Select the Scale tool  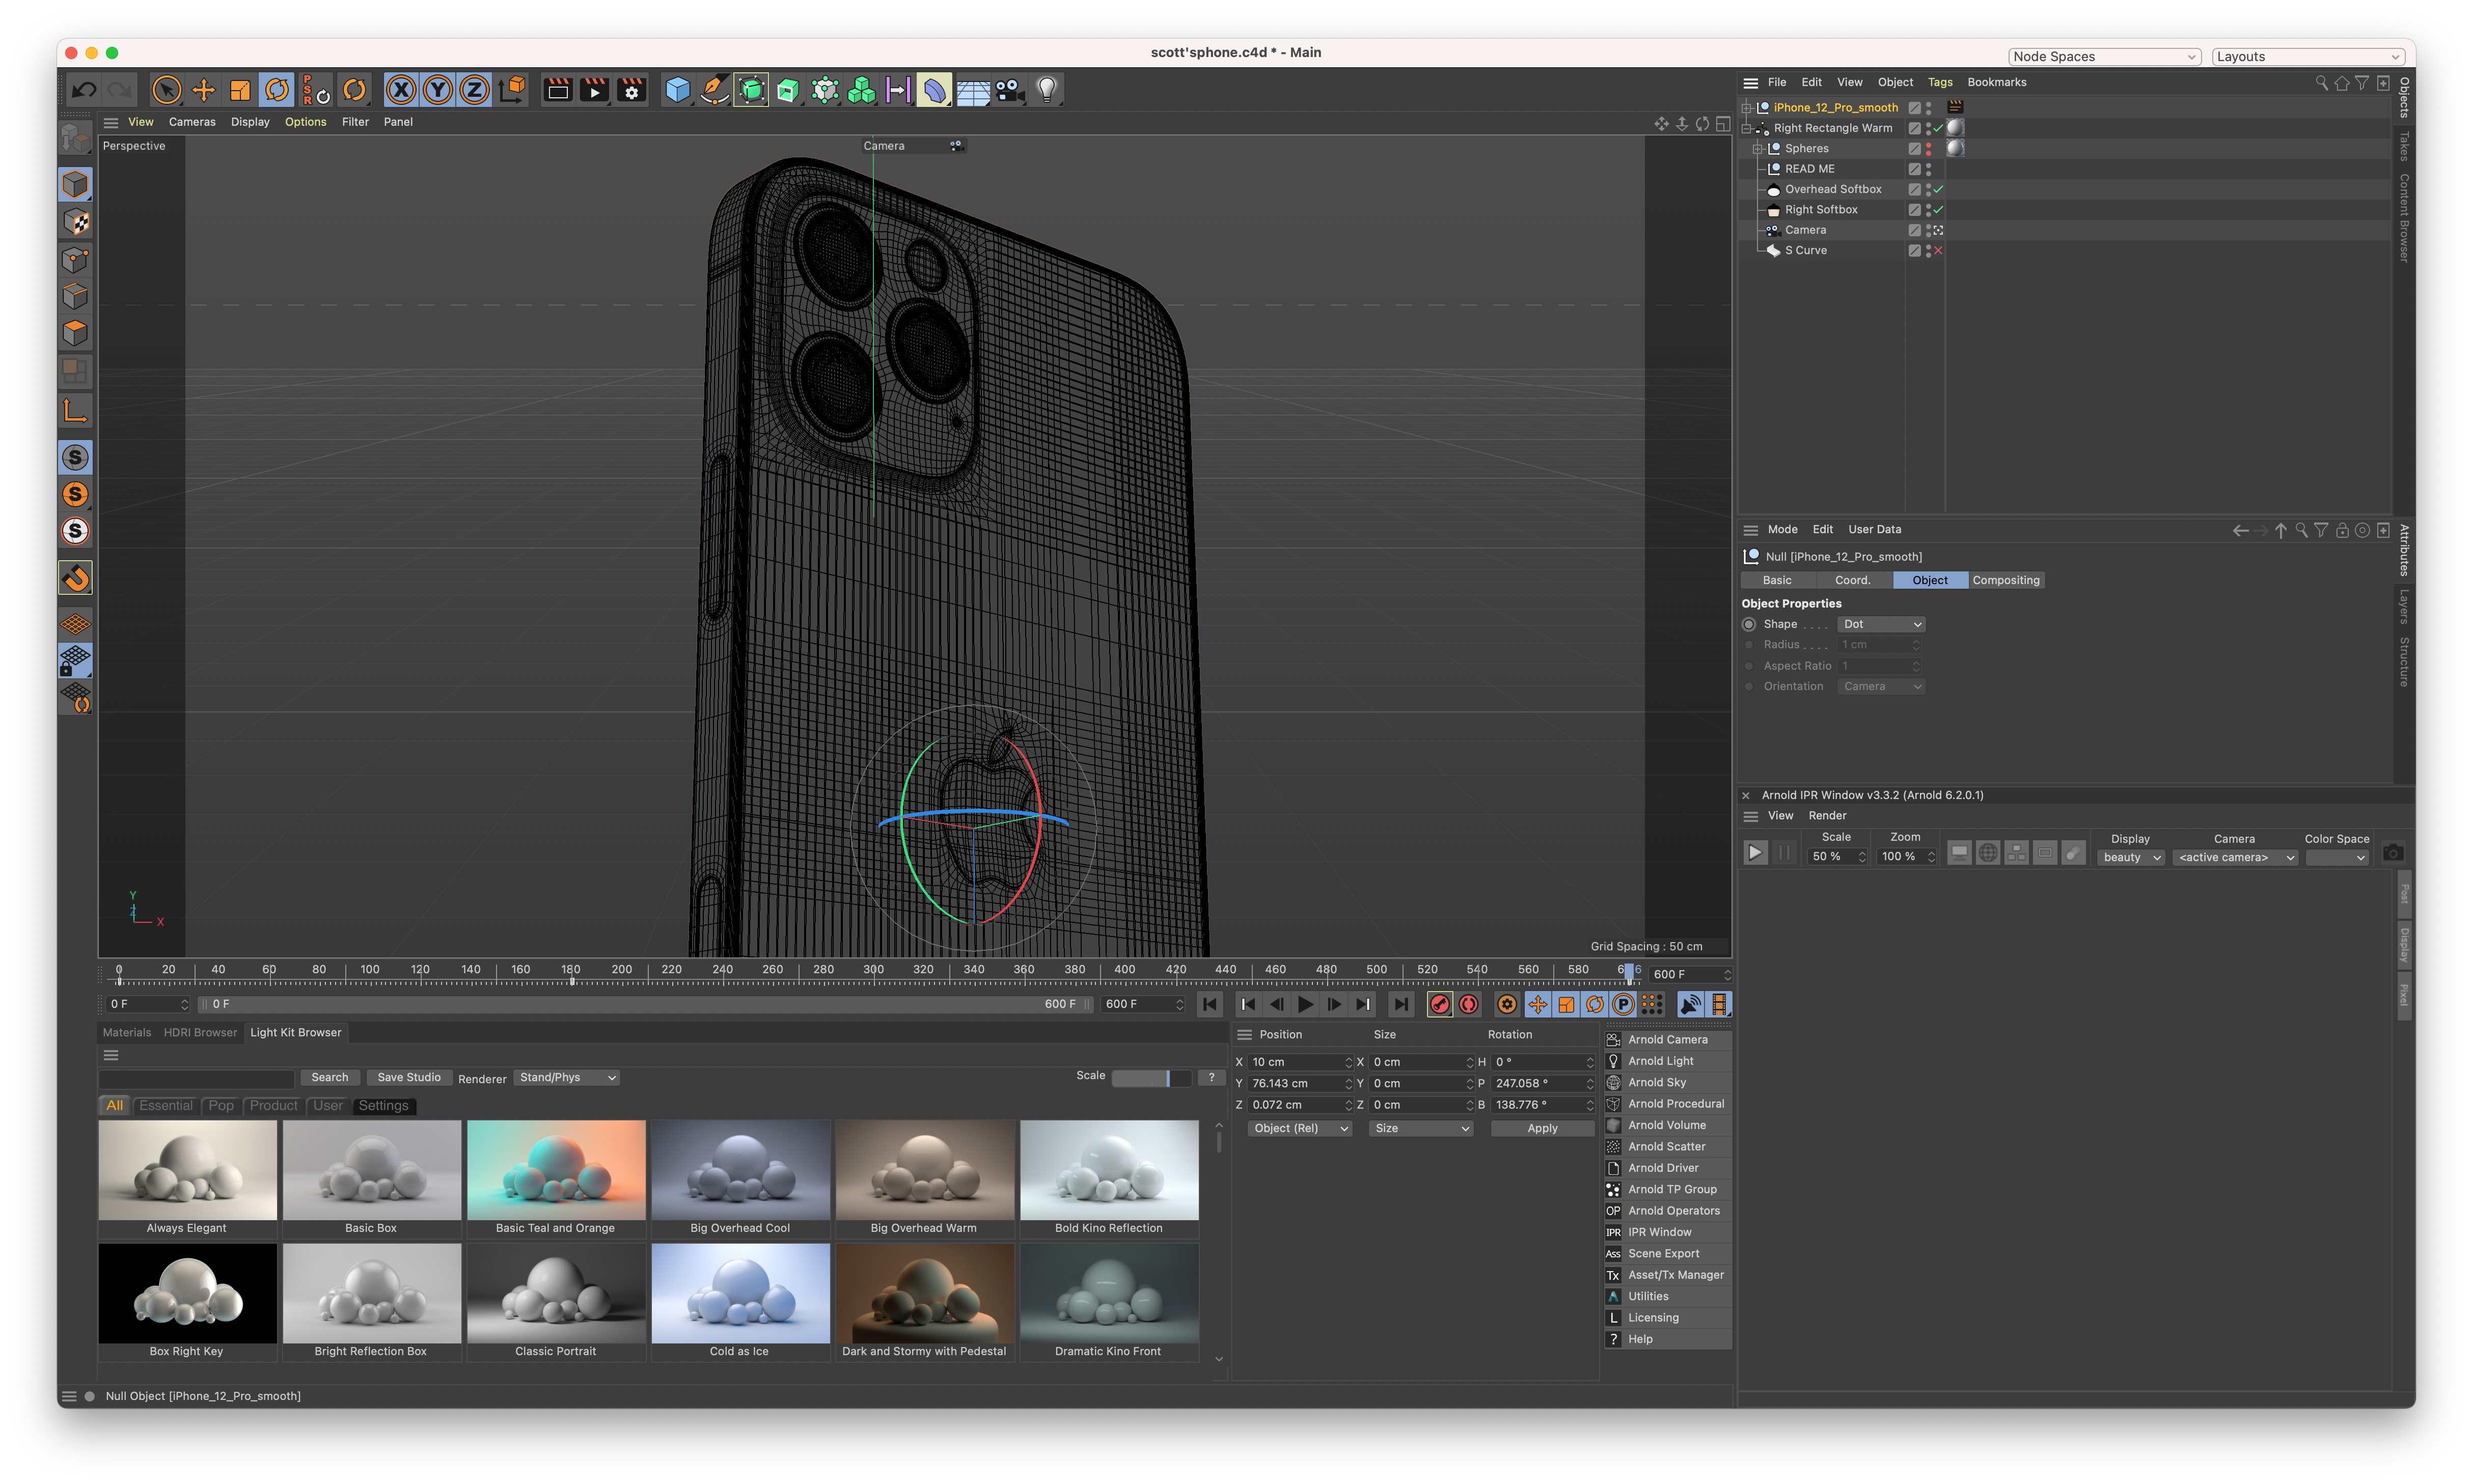pyautogui.click(x=240, y=91)
